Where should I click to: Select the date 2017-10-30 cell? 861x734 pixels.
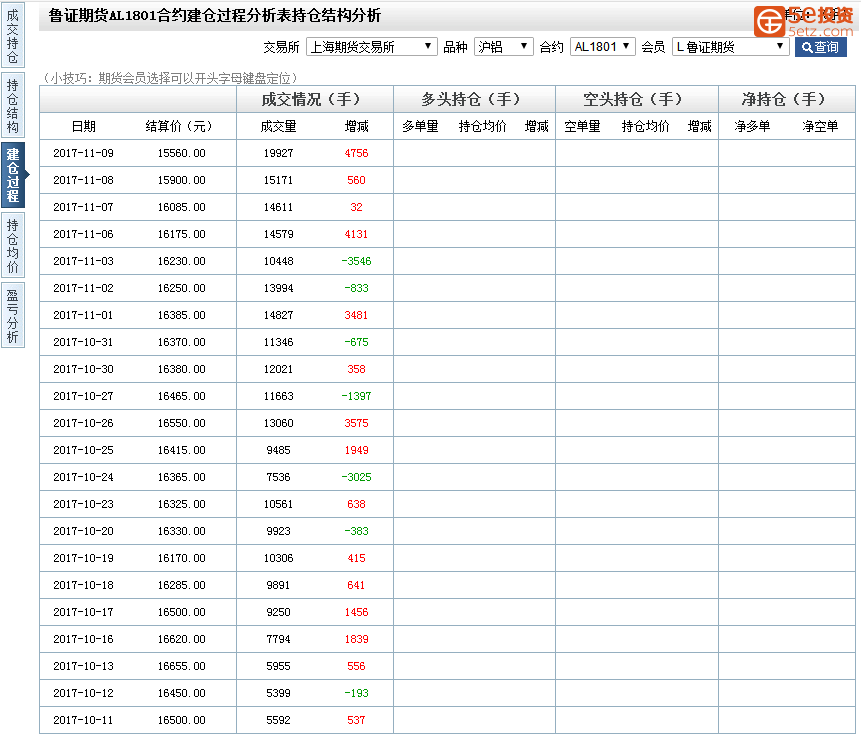(83, 369)
